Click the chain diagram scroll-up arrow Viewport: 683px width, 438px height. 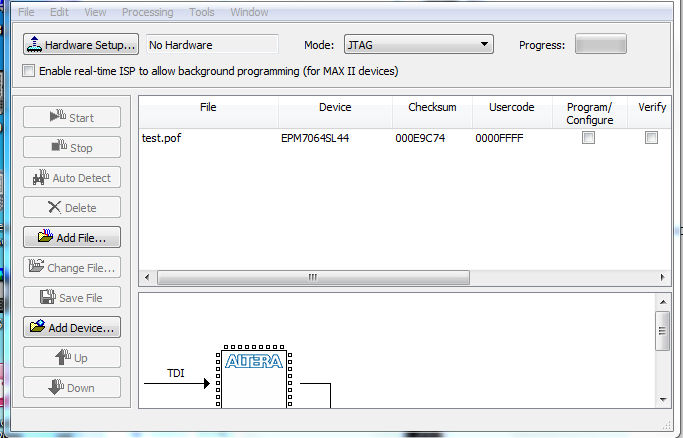pos(663,302)
